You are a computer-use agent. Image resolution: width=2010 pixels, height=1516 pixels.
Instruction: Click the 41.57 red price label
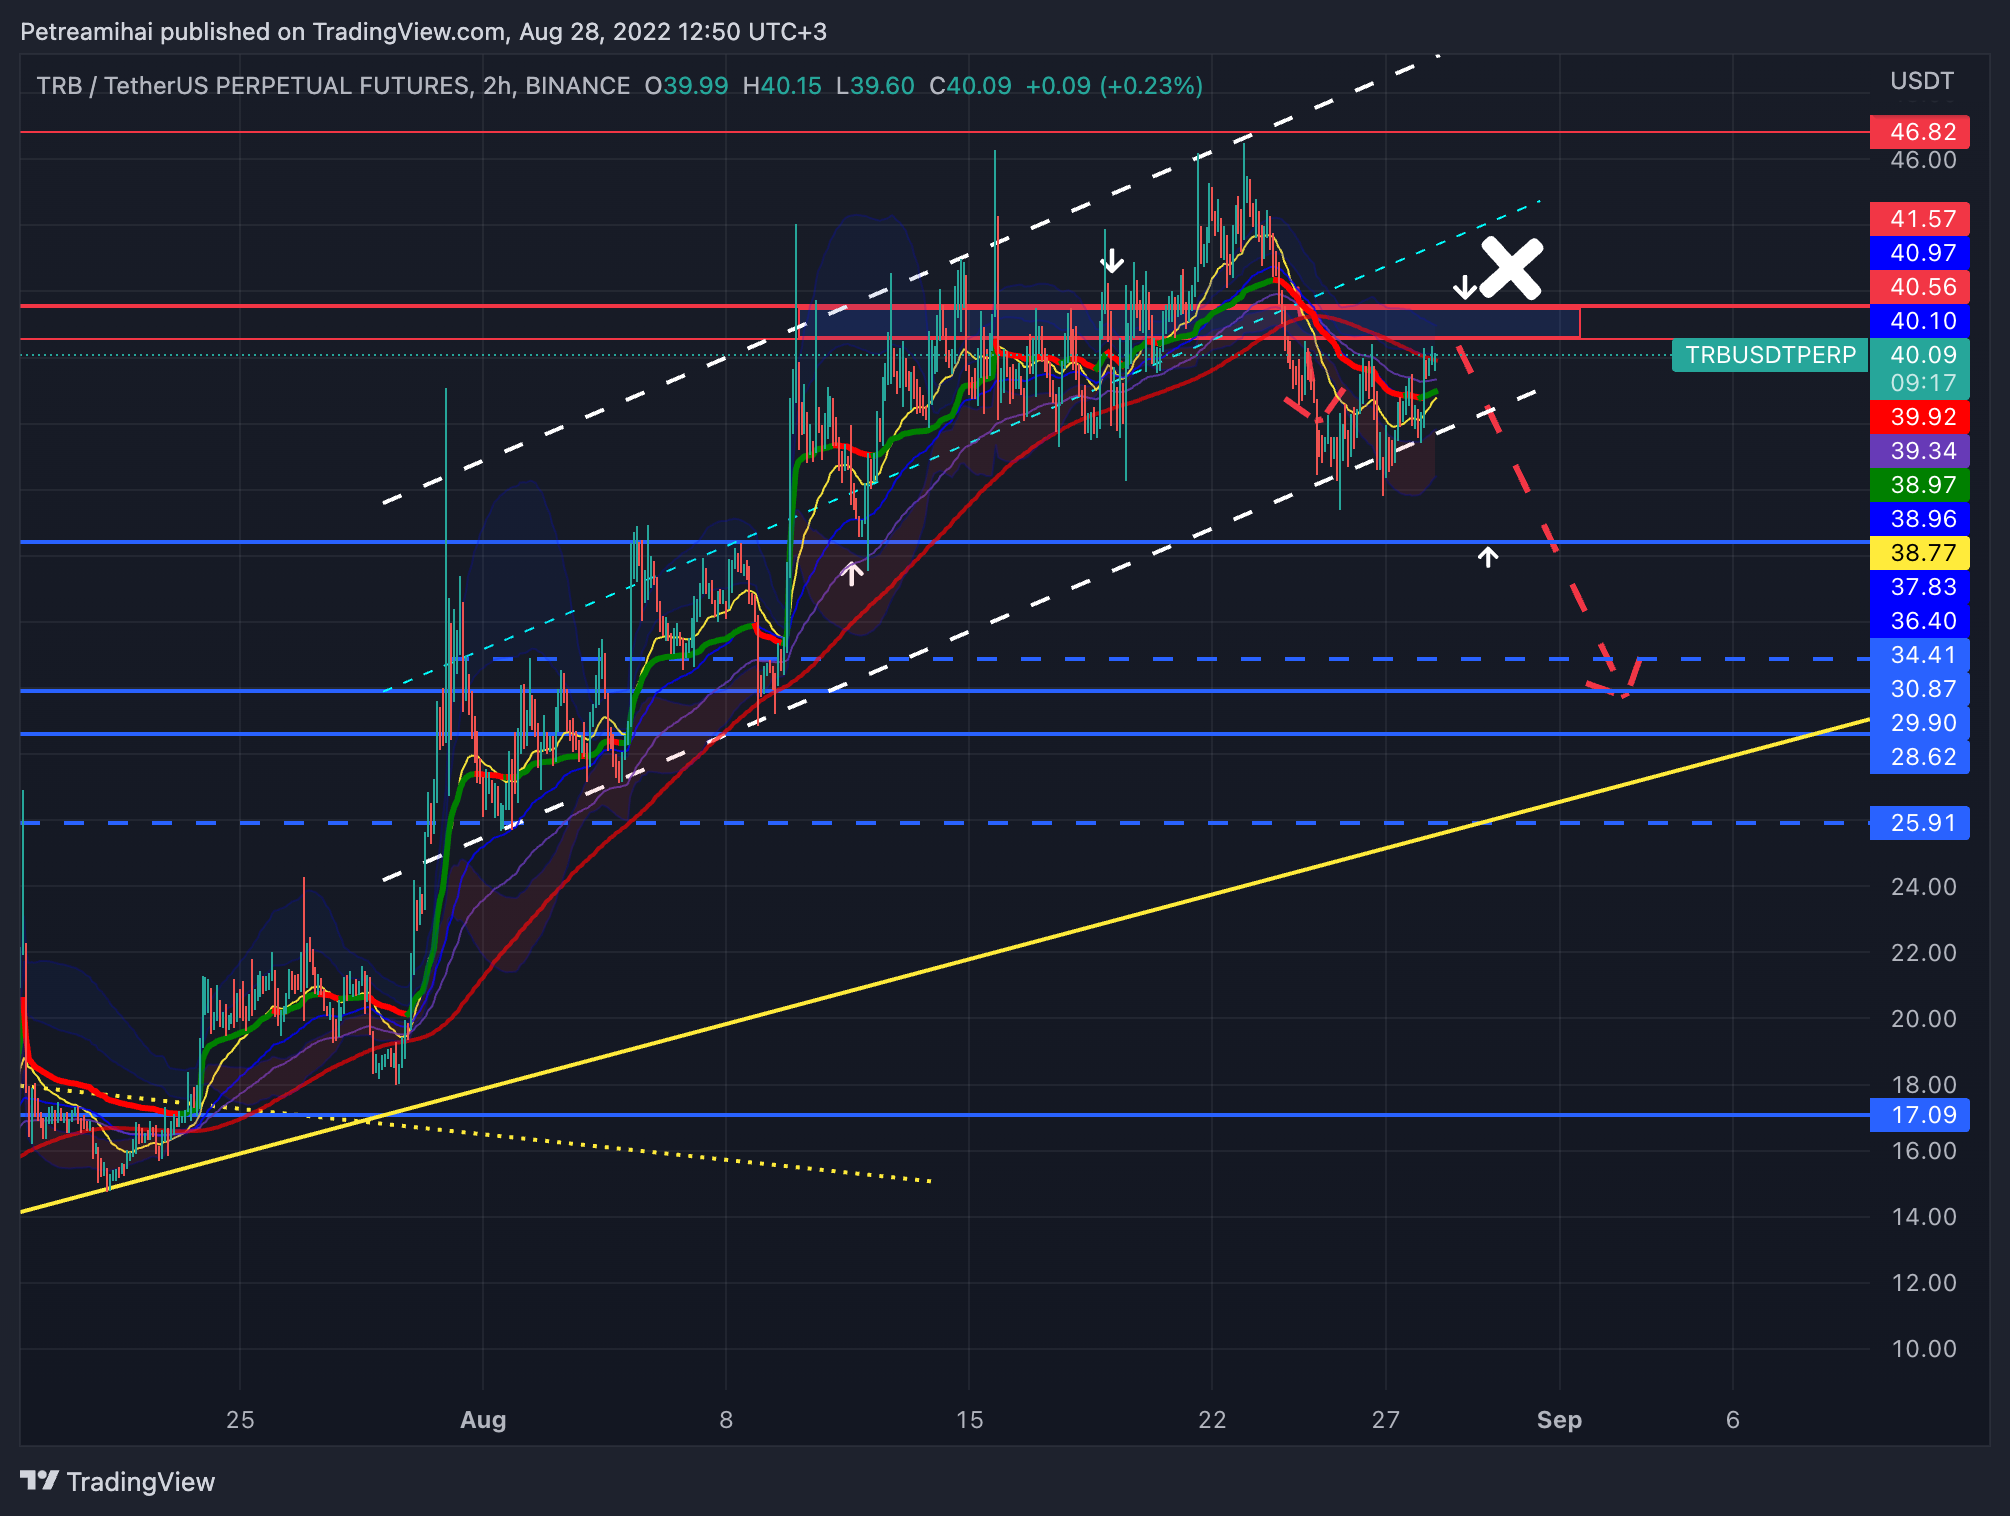click(x=1920, y=219)
